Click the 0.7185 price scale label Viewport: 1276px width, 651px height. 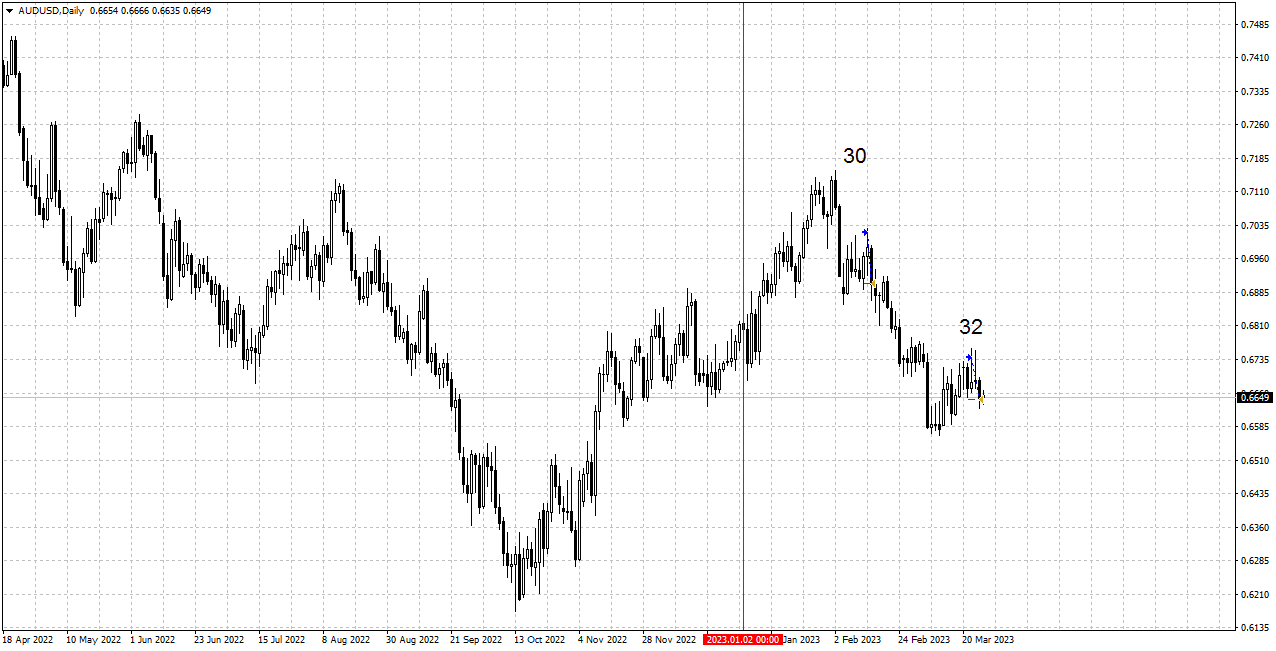[1254, 158]
